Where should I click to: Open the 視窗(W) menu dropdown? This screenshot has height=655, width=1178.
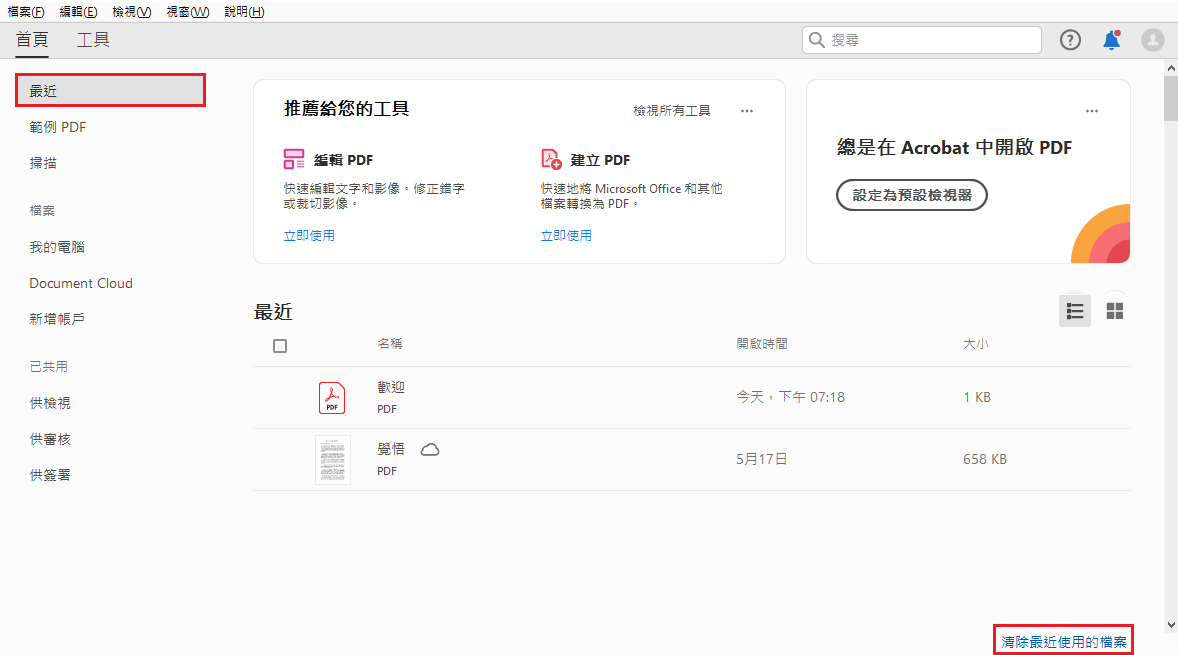(x=187, y=11)
